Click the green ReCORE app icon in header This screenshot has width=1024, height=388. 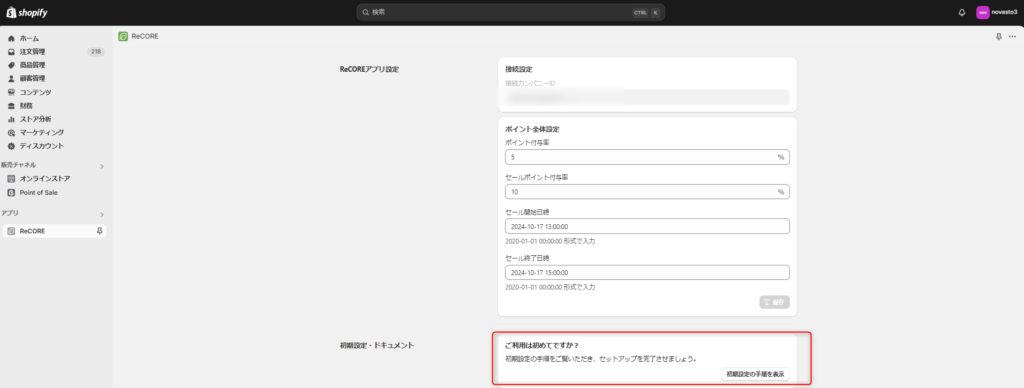pos(123,37)
